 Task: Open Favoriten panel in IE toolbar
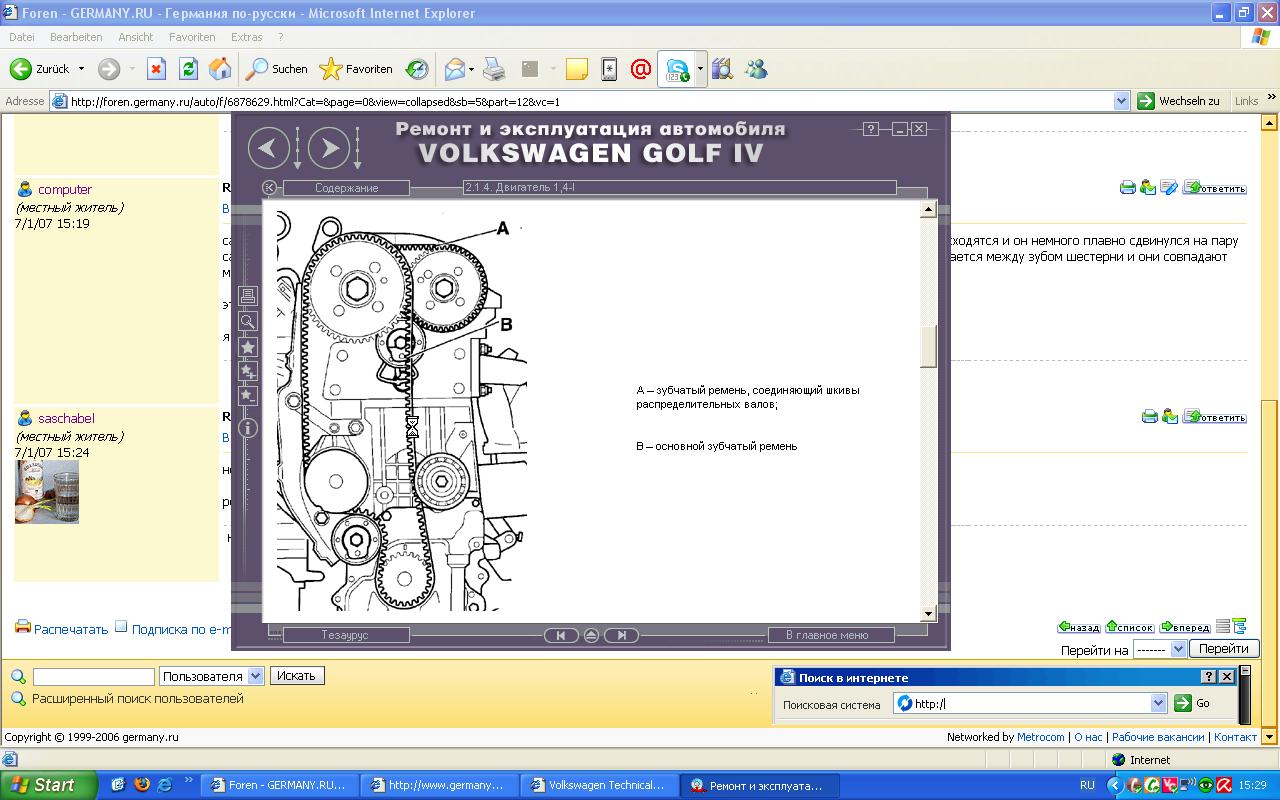pyautogui.click(x=356, y=69)
